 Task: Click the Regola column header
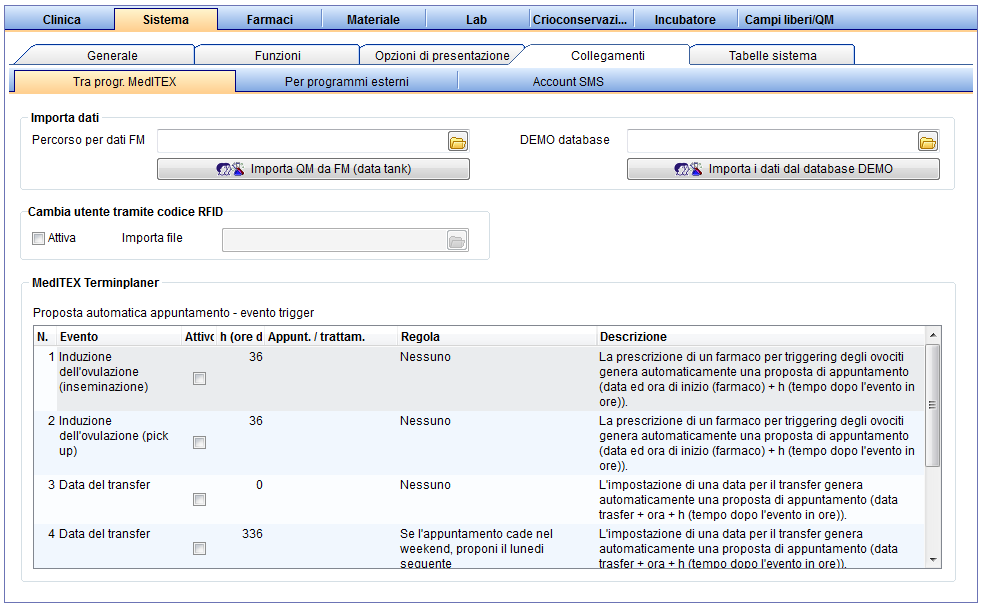497,337
